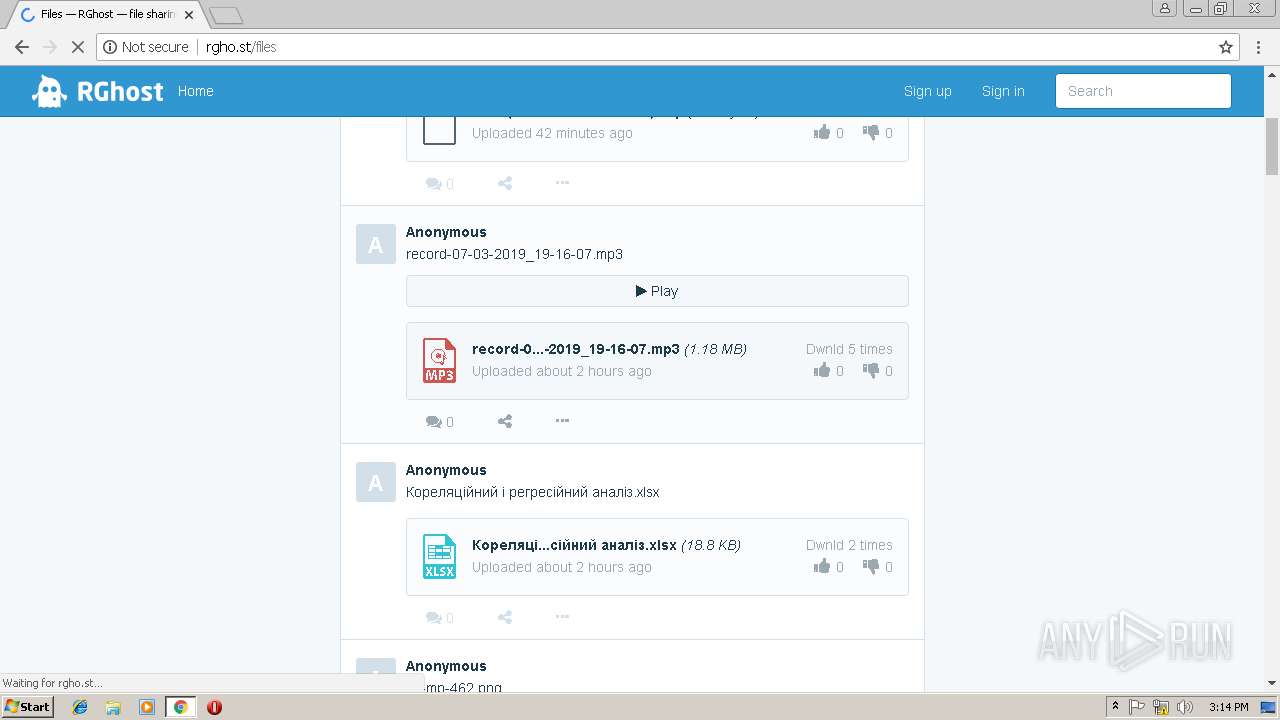Open the Sign up page
This screenshot has width=1280, height=720.
point(927,91)
